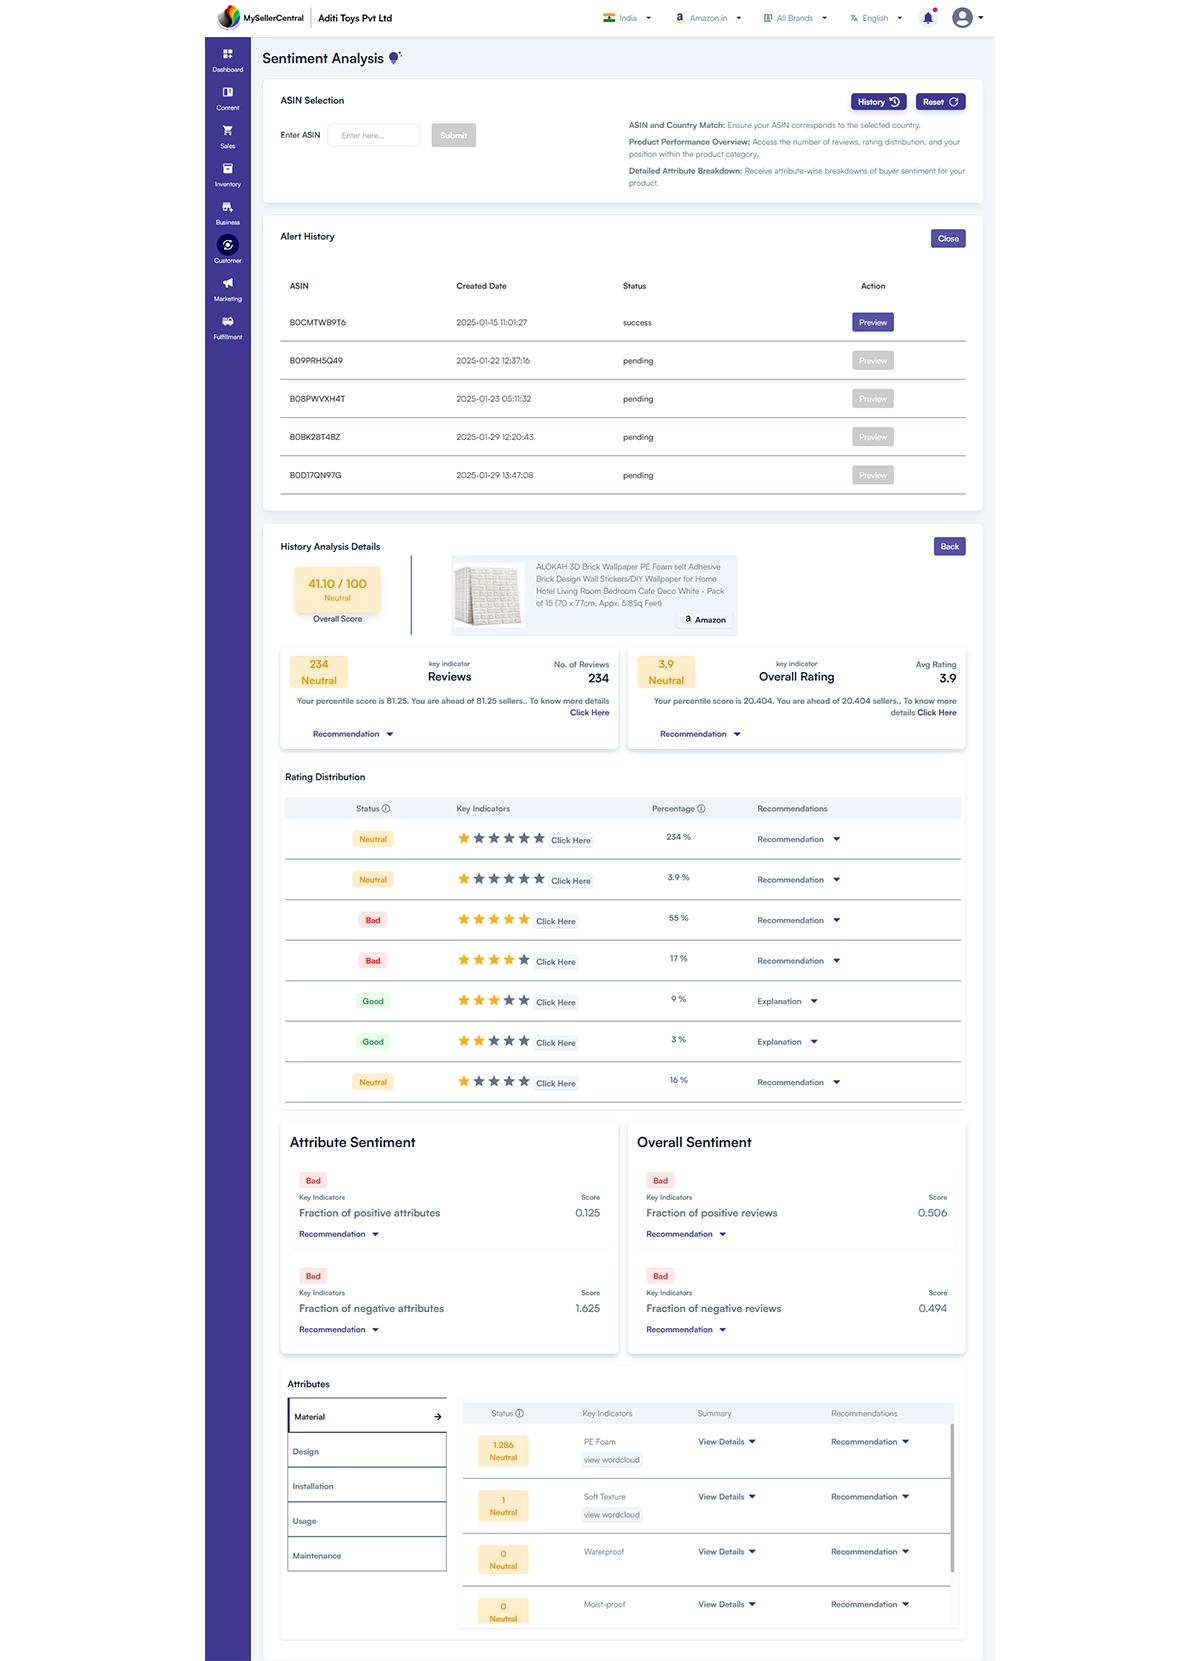Click the History button

878,102
